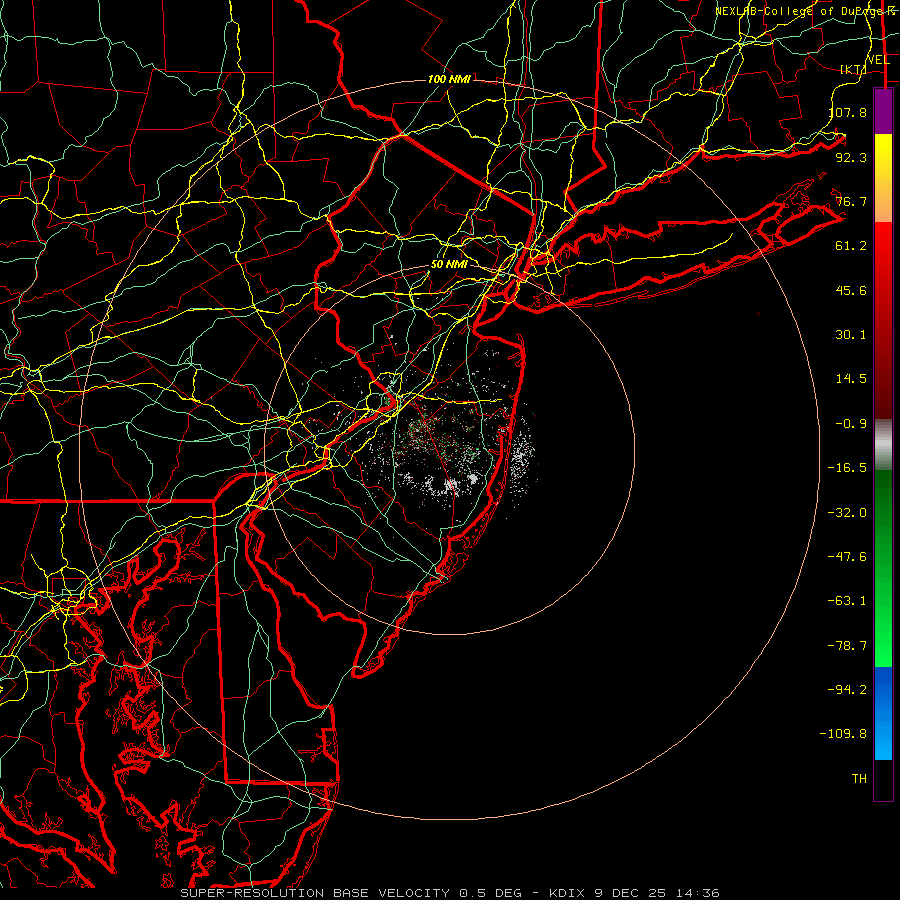Click the "[KT]" units label
This screenshot has height=900, width=900.
click(x=854, y=69)
